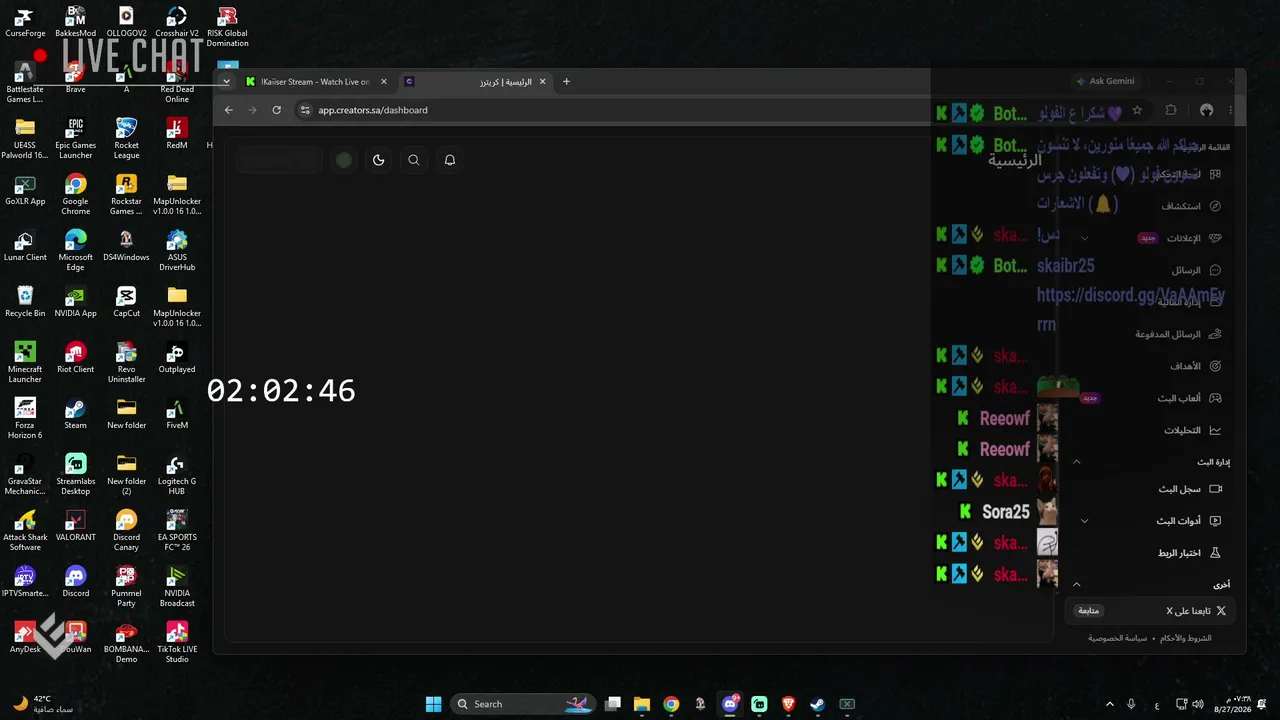Open Brave browser from the taskbar
The height and width of the screenshot is (720, 1280).
click(x=788, y=704)
